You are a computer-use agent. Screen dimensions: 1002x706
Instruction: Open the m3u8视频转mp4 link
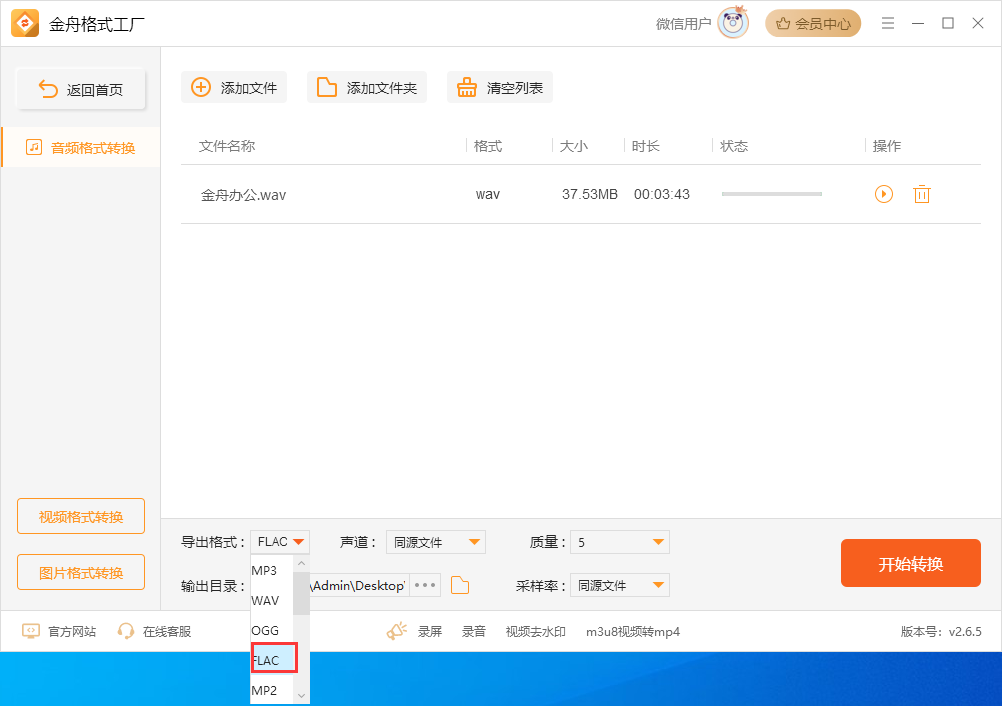tap(633, 631)
